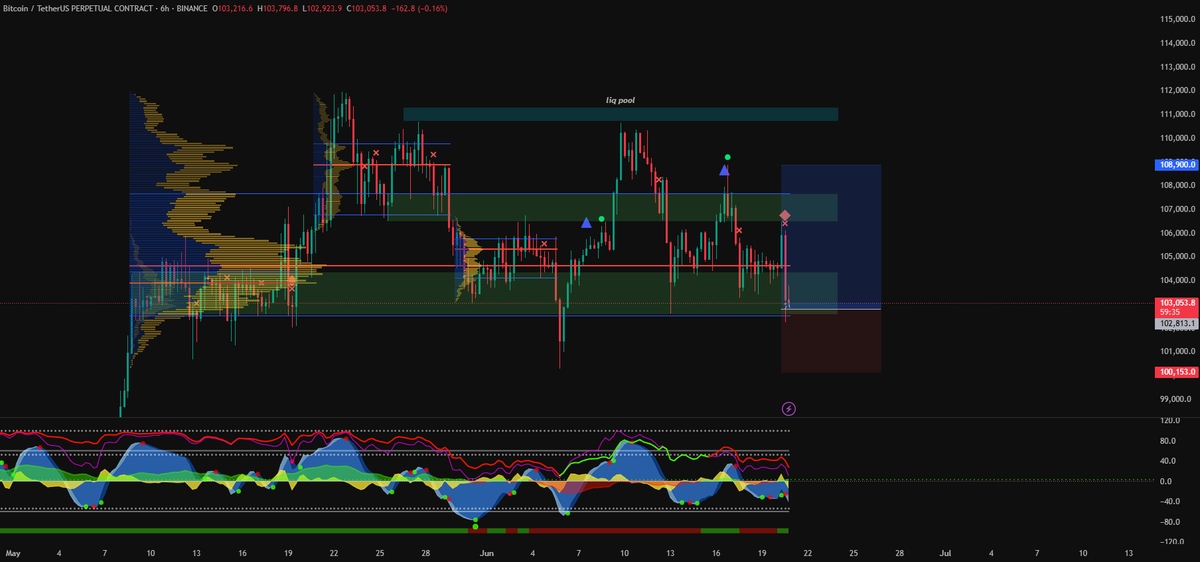Image resolution: width=1200 pixels, height=562 pixels.
Task: Select the green dot above the June 16 triangle
Action: click(x=727, y=157)
